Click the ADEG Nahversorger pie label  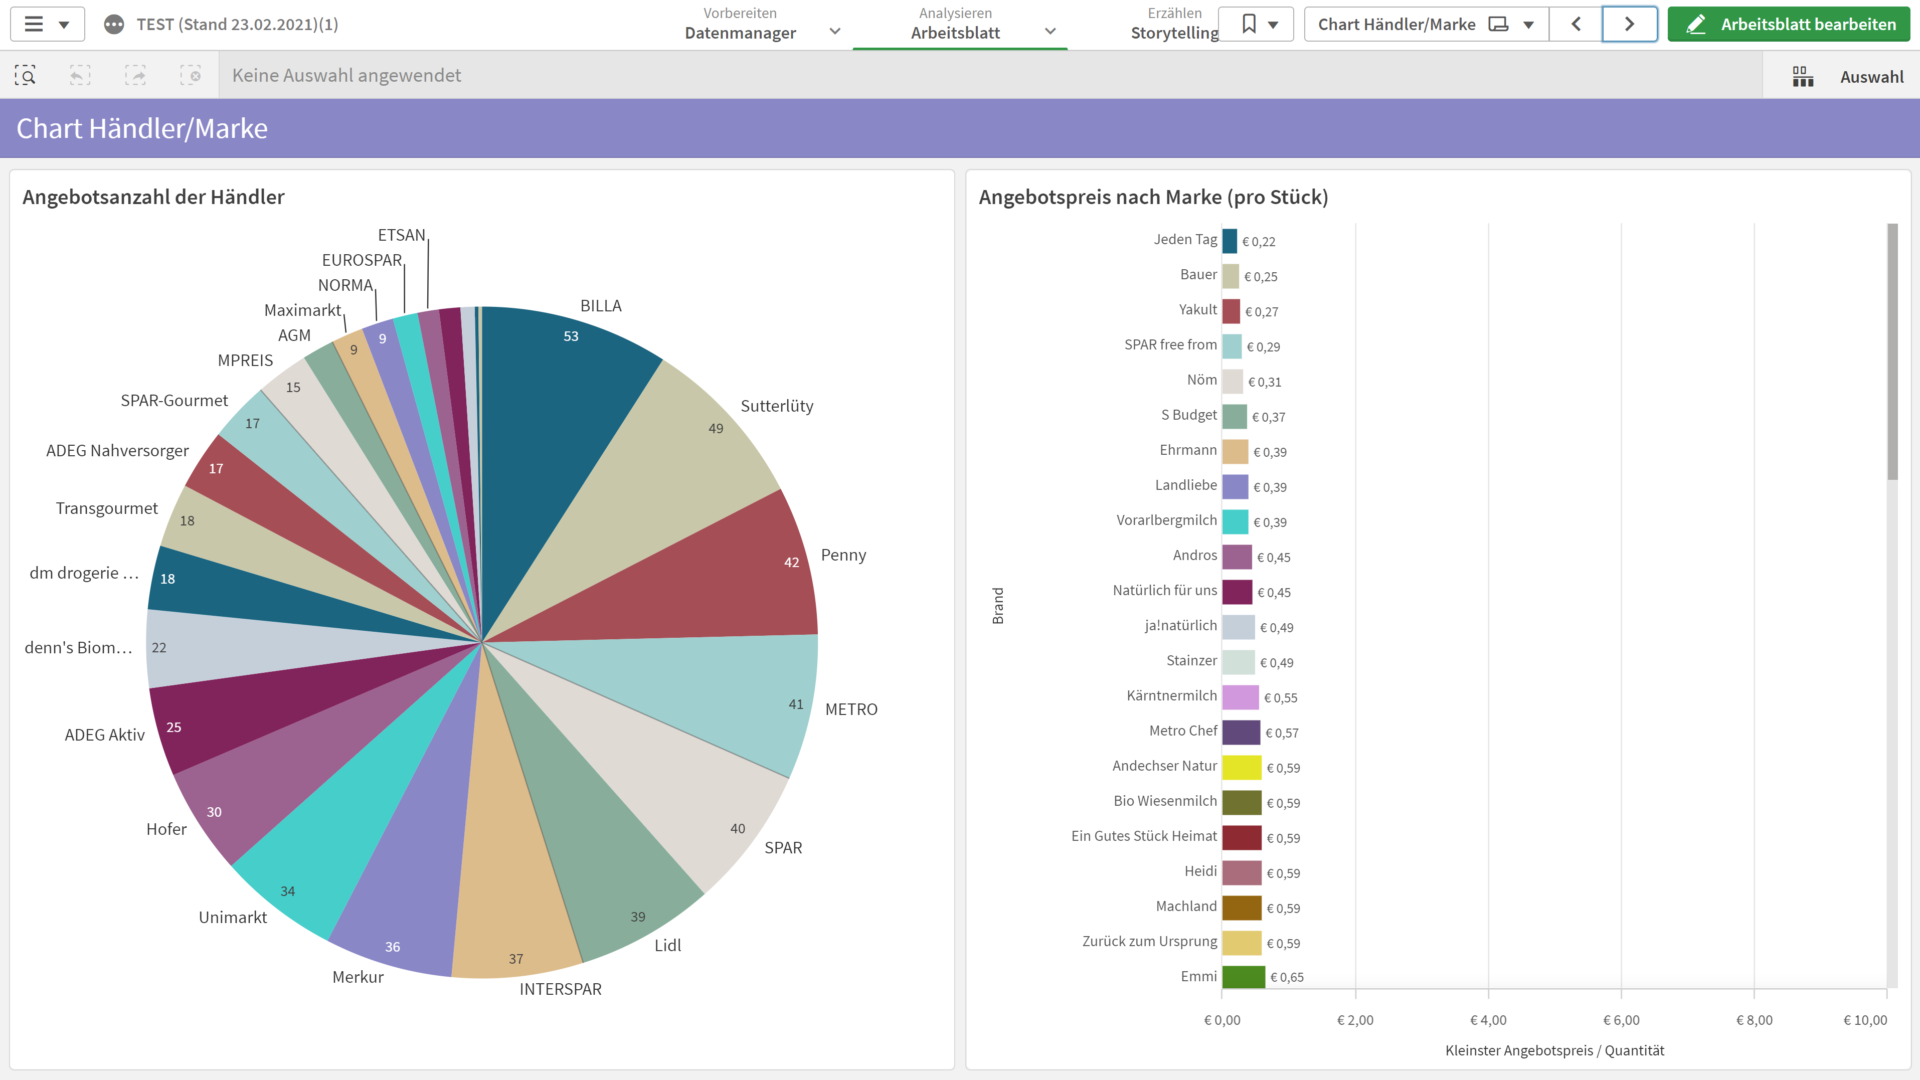[x=117, y=450]
